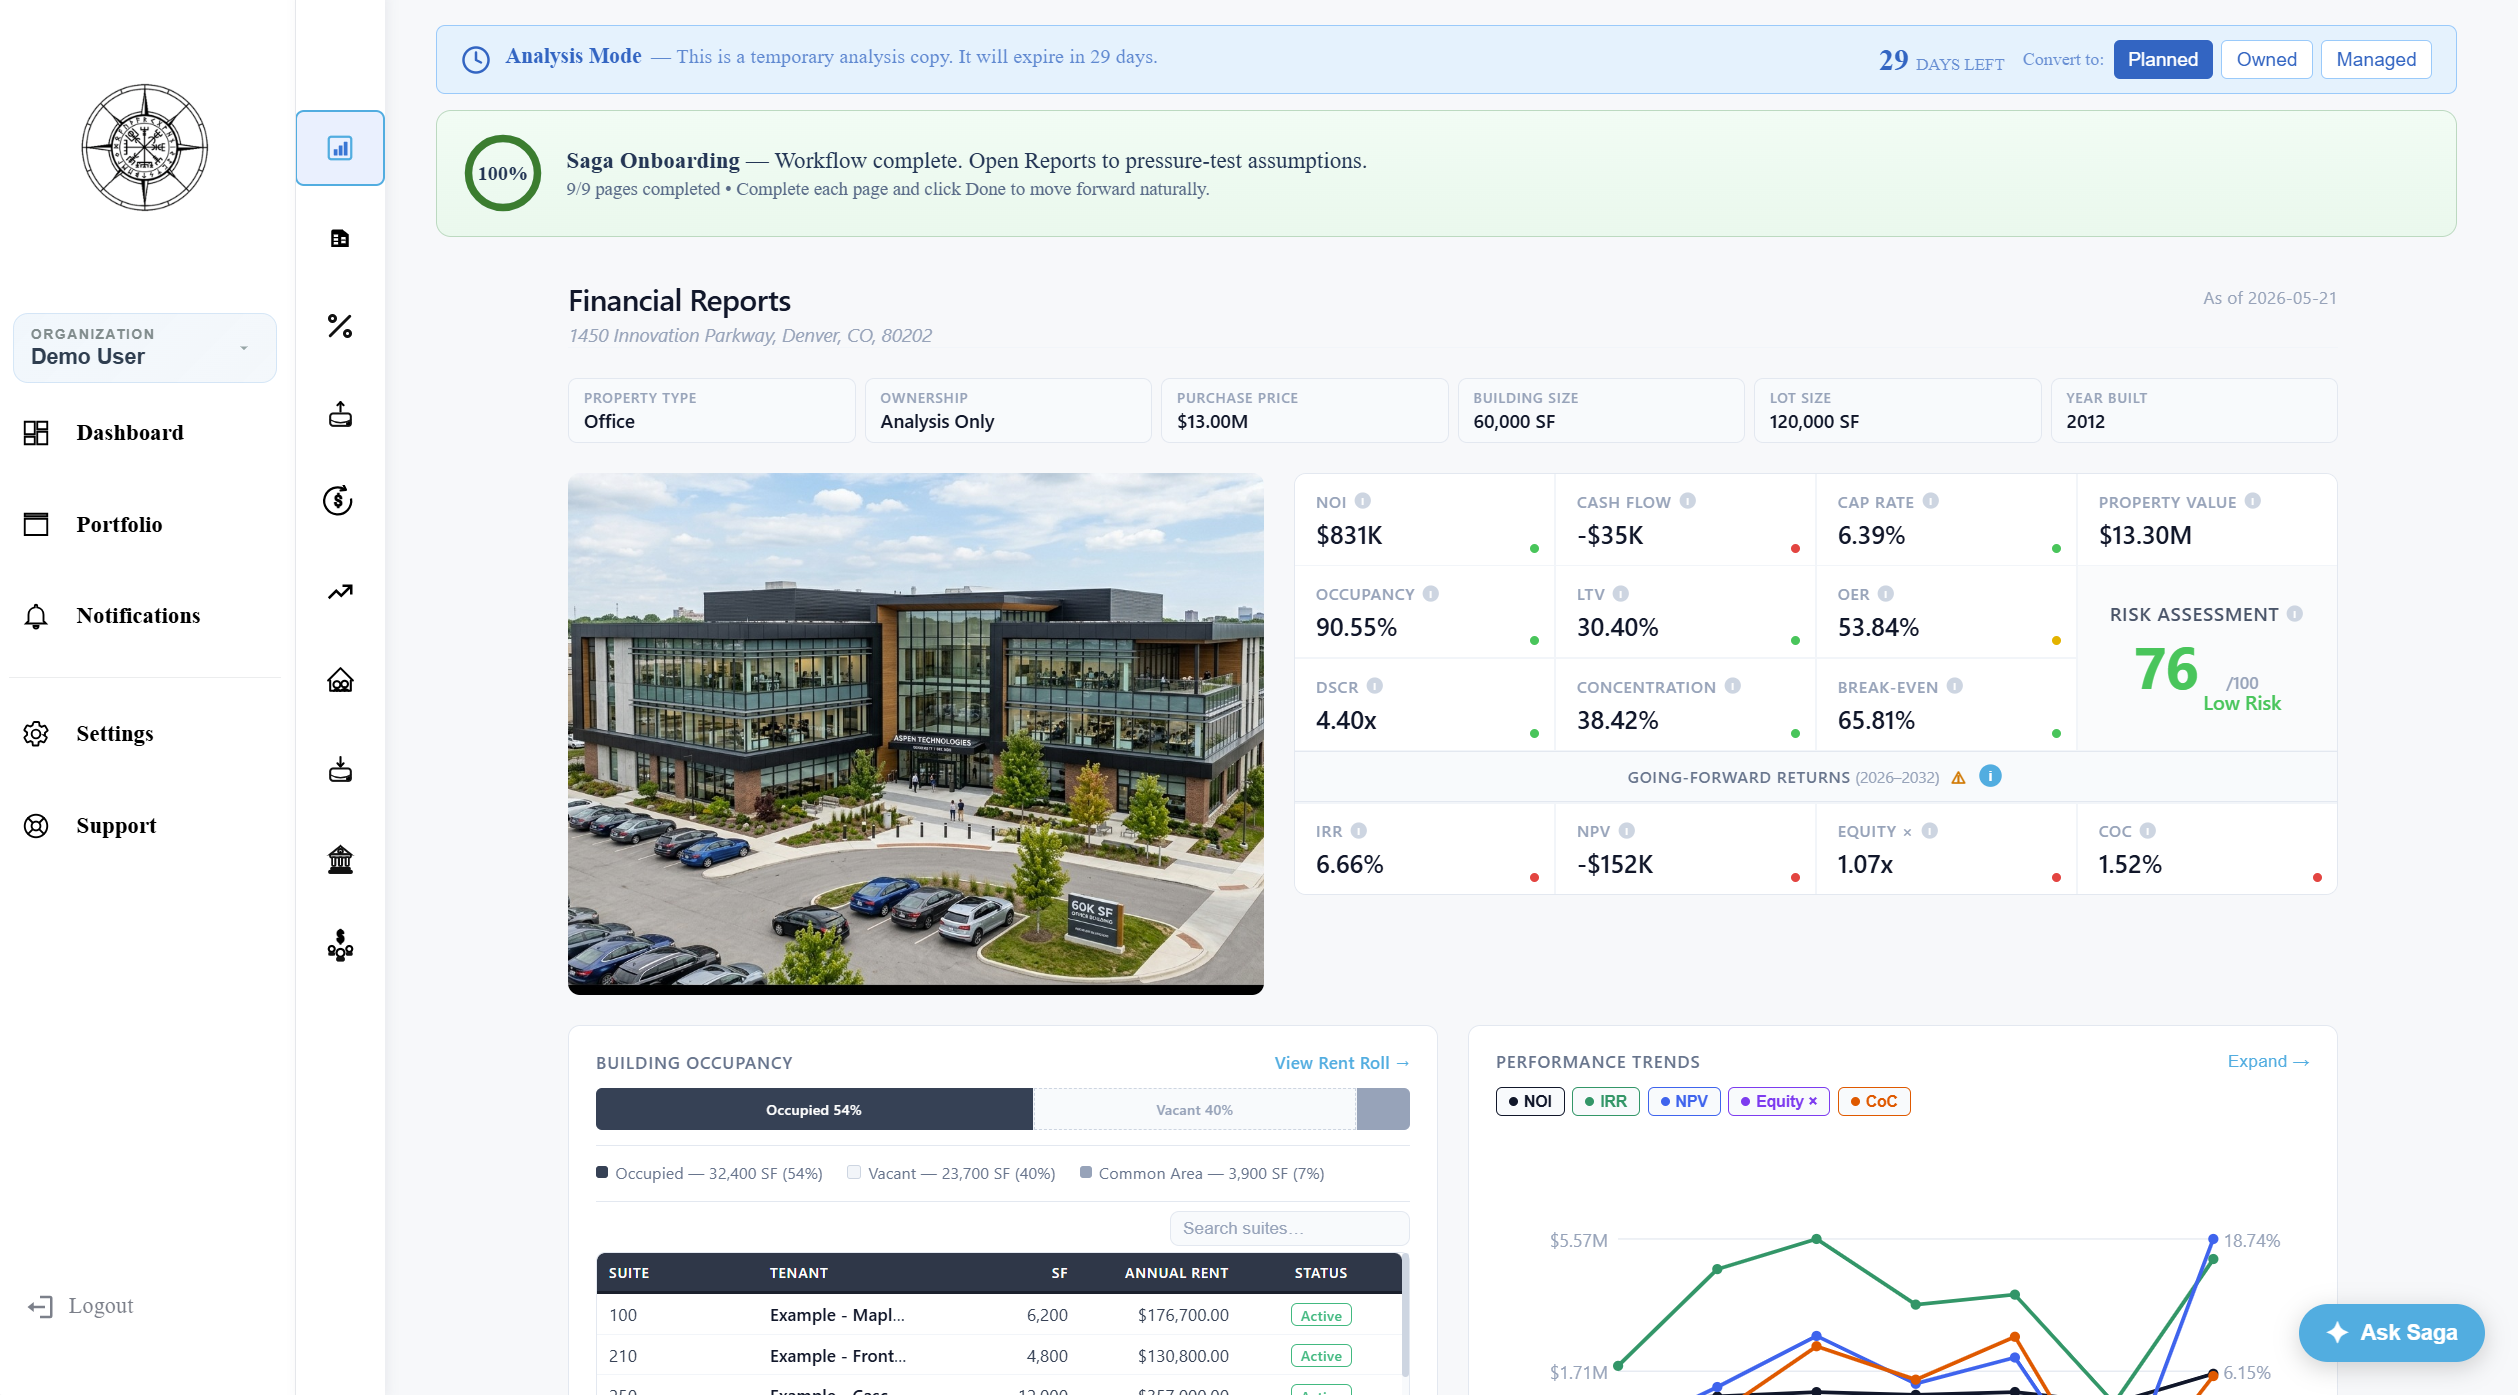The image size is (2518, 1395).
Task: Click the LTV info icon
Action: click(1620, 593)
